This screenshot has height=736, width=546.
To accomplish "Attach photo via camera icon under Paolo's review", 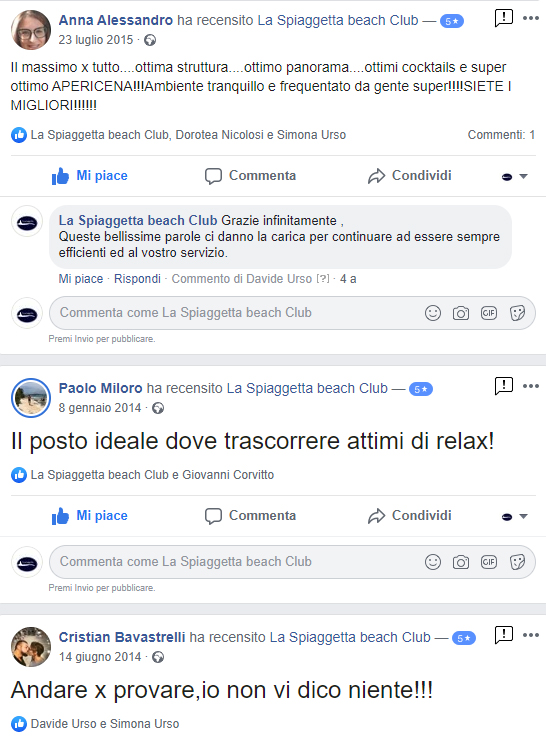I will pos(461,562).
